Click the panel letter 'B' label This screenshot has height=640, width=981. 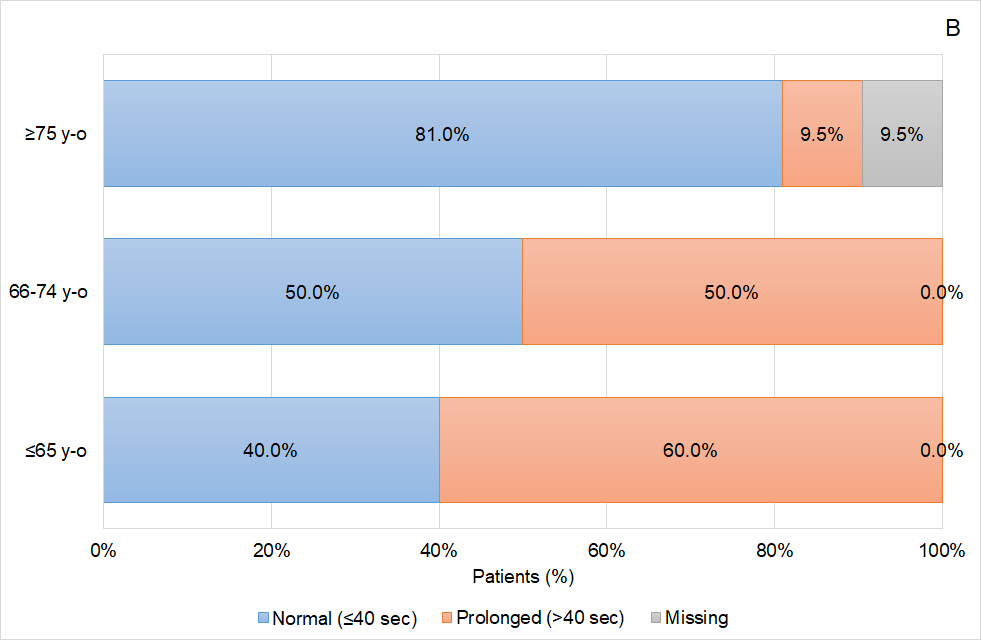click(x=952, y=29)
